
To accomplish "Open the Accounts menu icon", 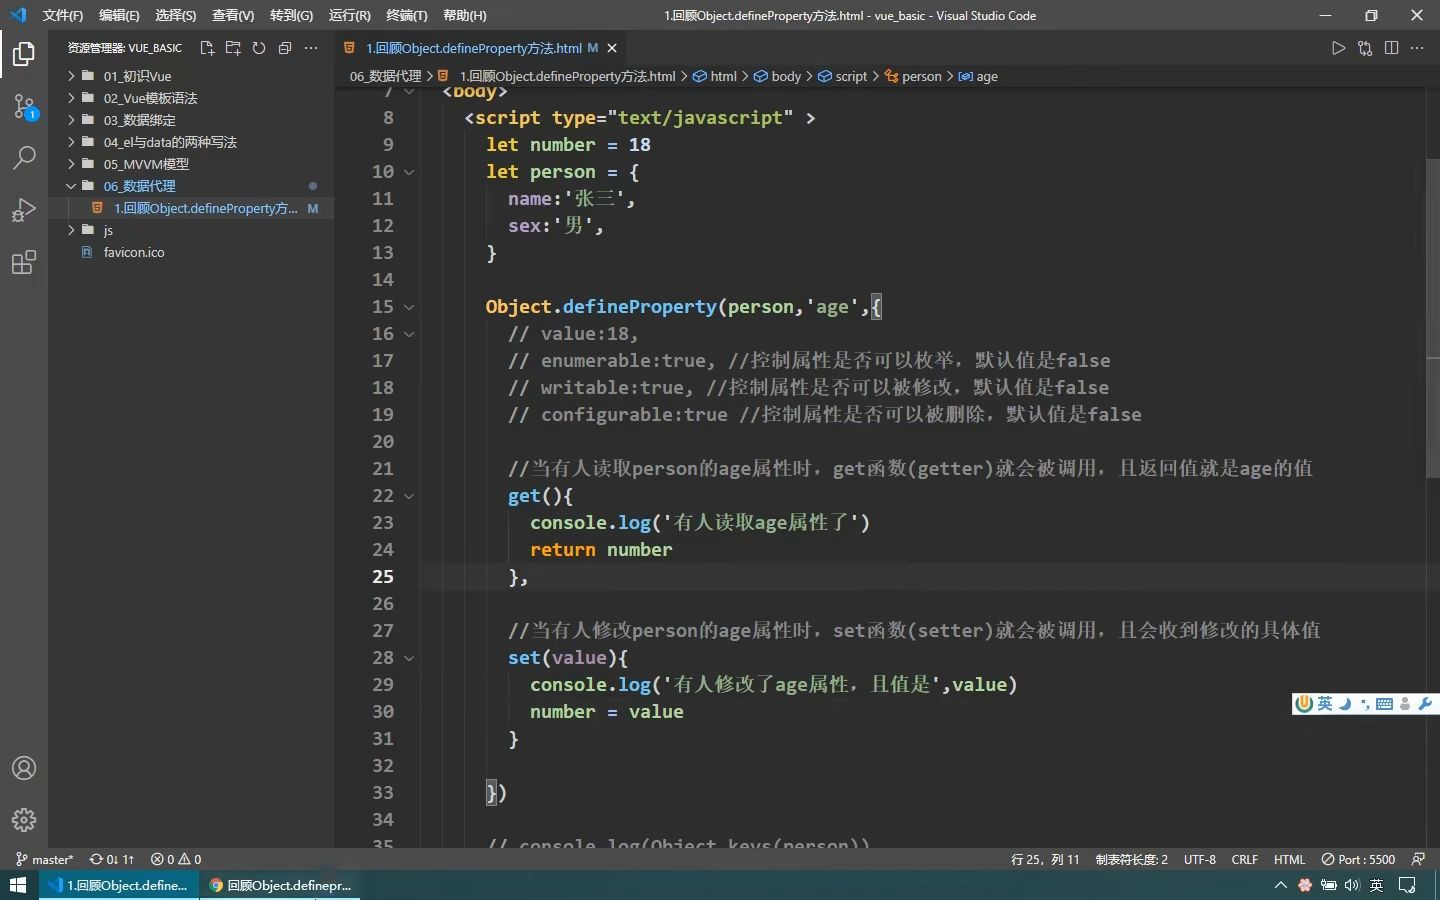I will [x=24, y=768].
